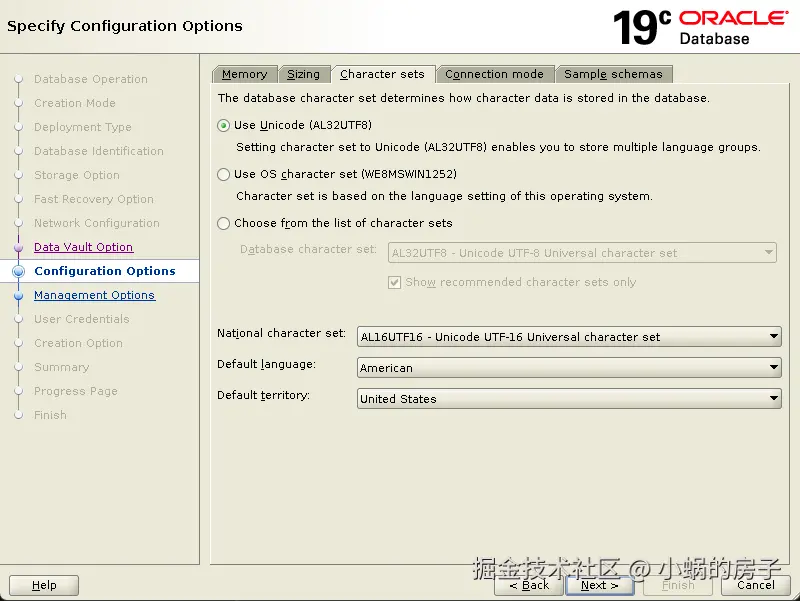Click the Network Configuration step label
Viewport: 800px width, 601px height.
(97, 223)
